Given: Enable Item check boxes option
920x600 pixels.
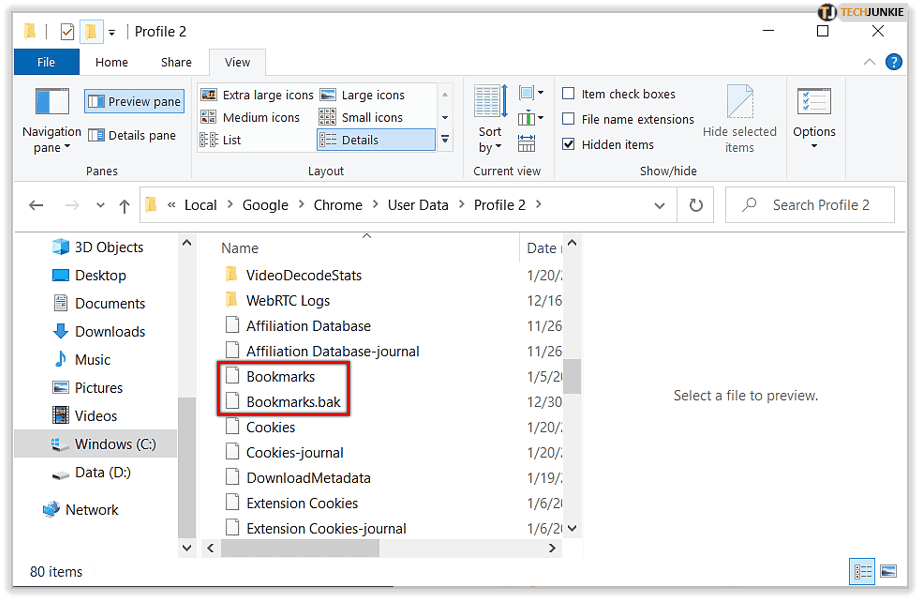Looking at the screenshot, I should point(568,94).
